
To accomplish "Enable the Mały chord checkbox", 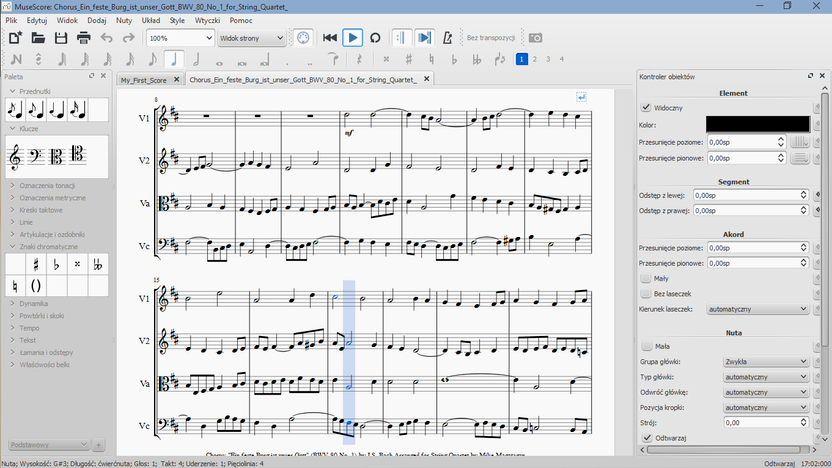I will point(646,278).
